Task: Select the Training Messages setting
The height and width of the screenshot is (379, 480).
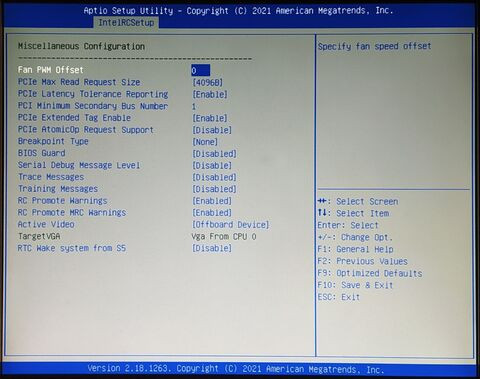Action: tap(58, 189)
